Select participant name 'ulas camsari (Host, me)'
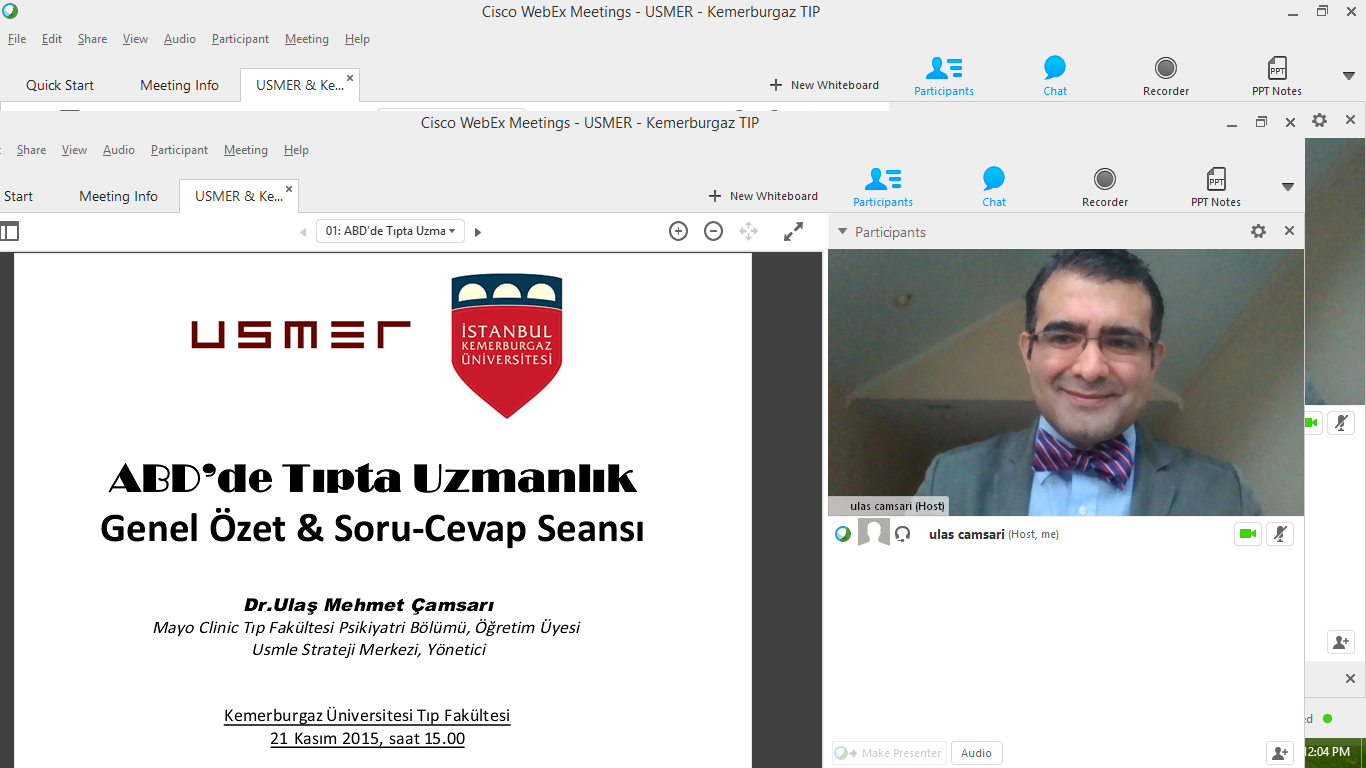The image size is (1366, 768). [x=994, y=534]
